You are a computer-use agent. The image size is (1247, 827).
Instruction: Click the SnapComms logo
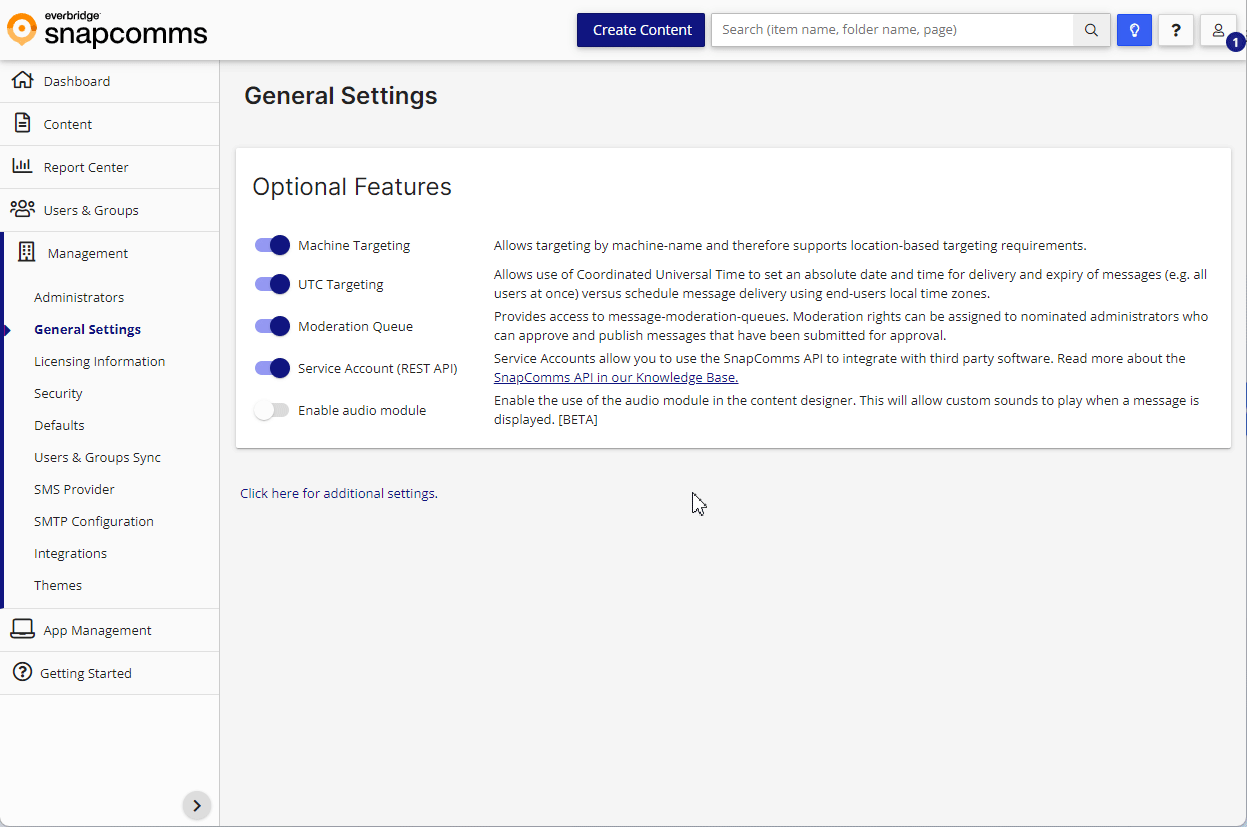(x=107, y=30)
